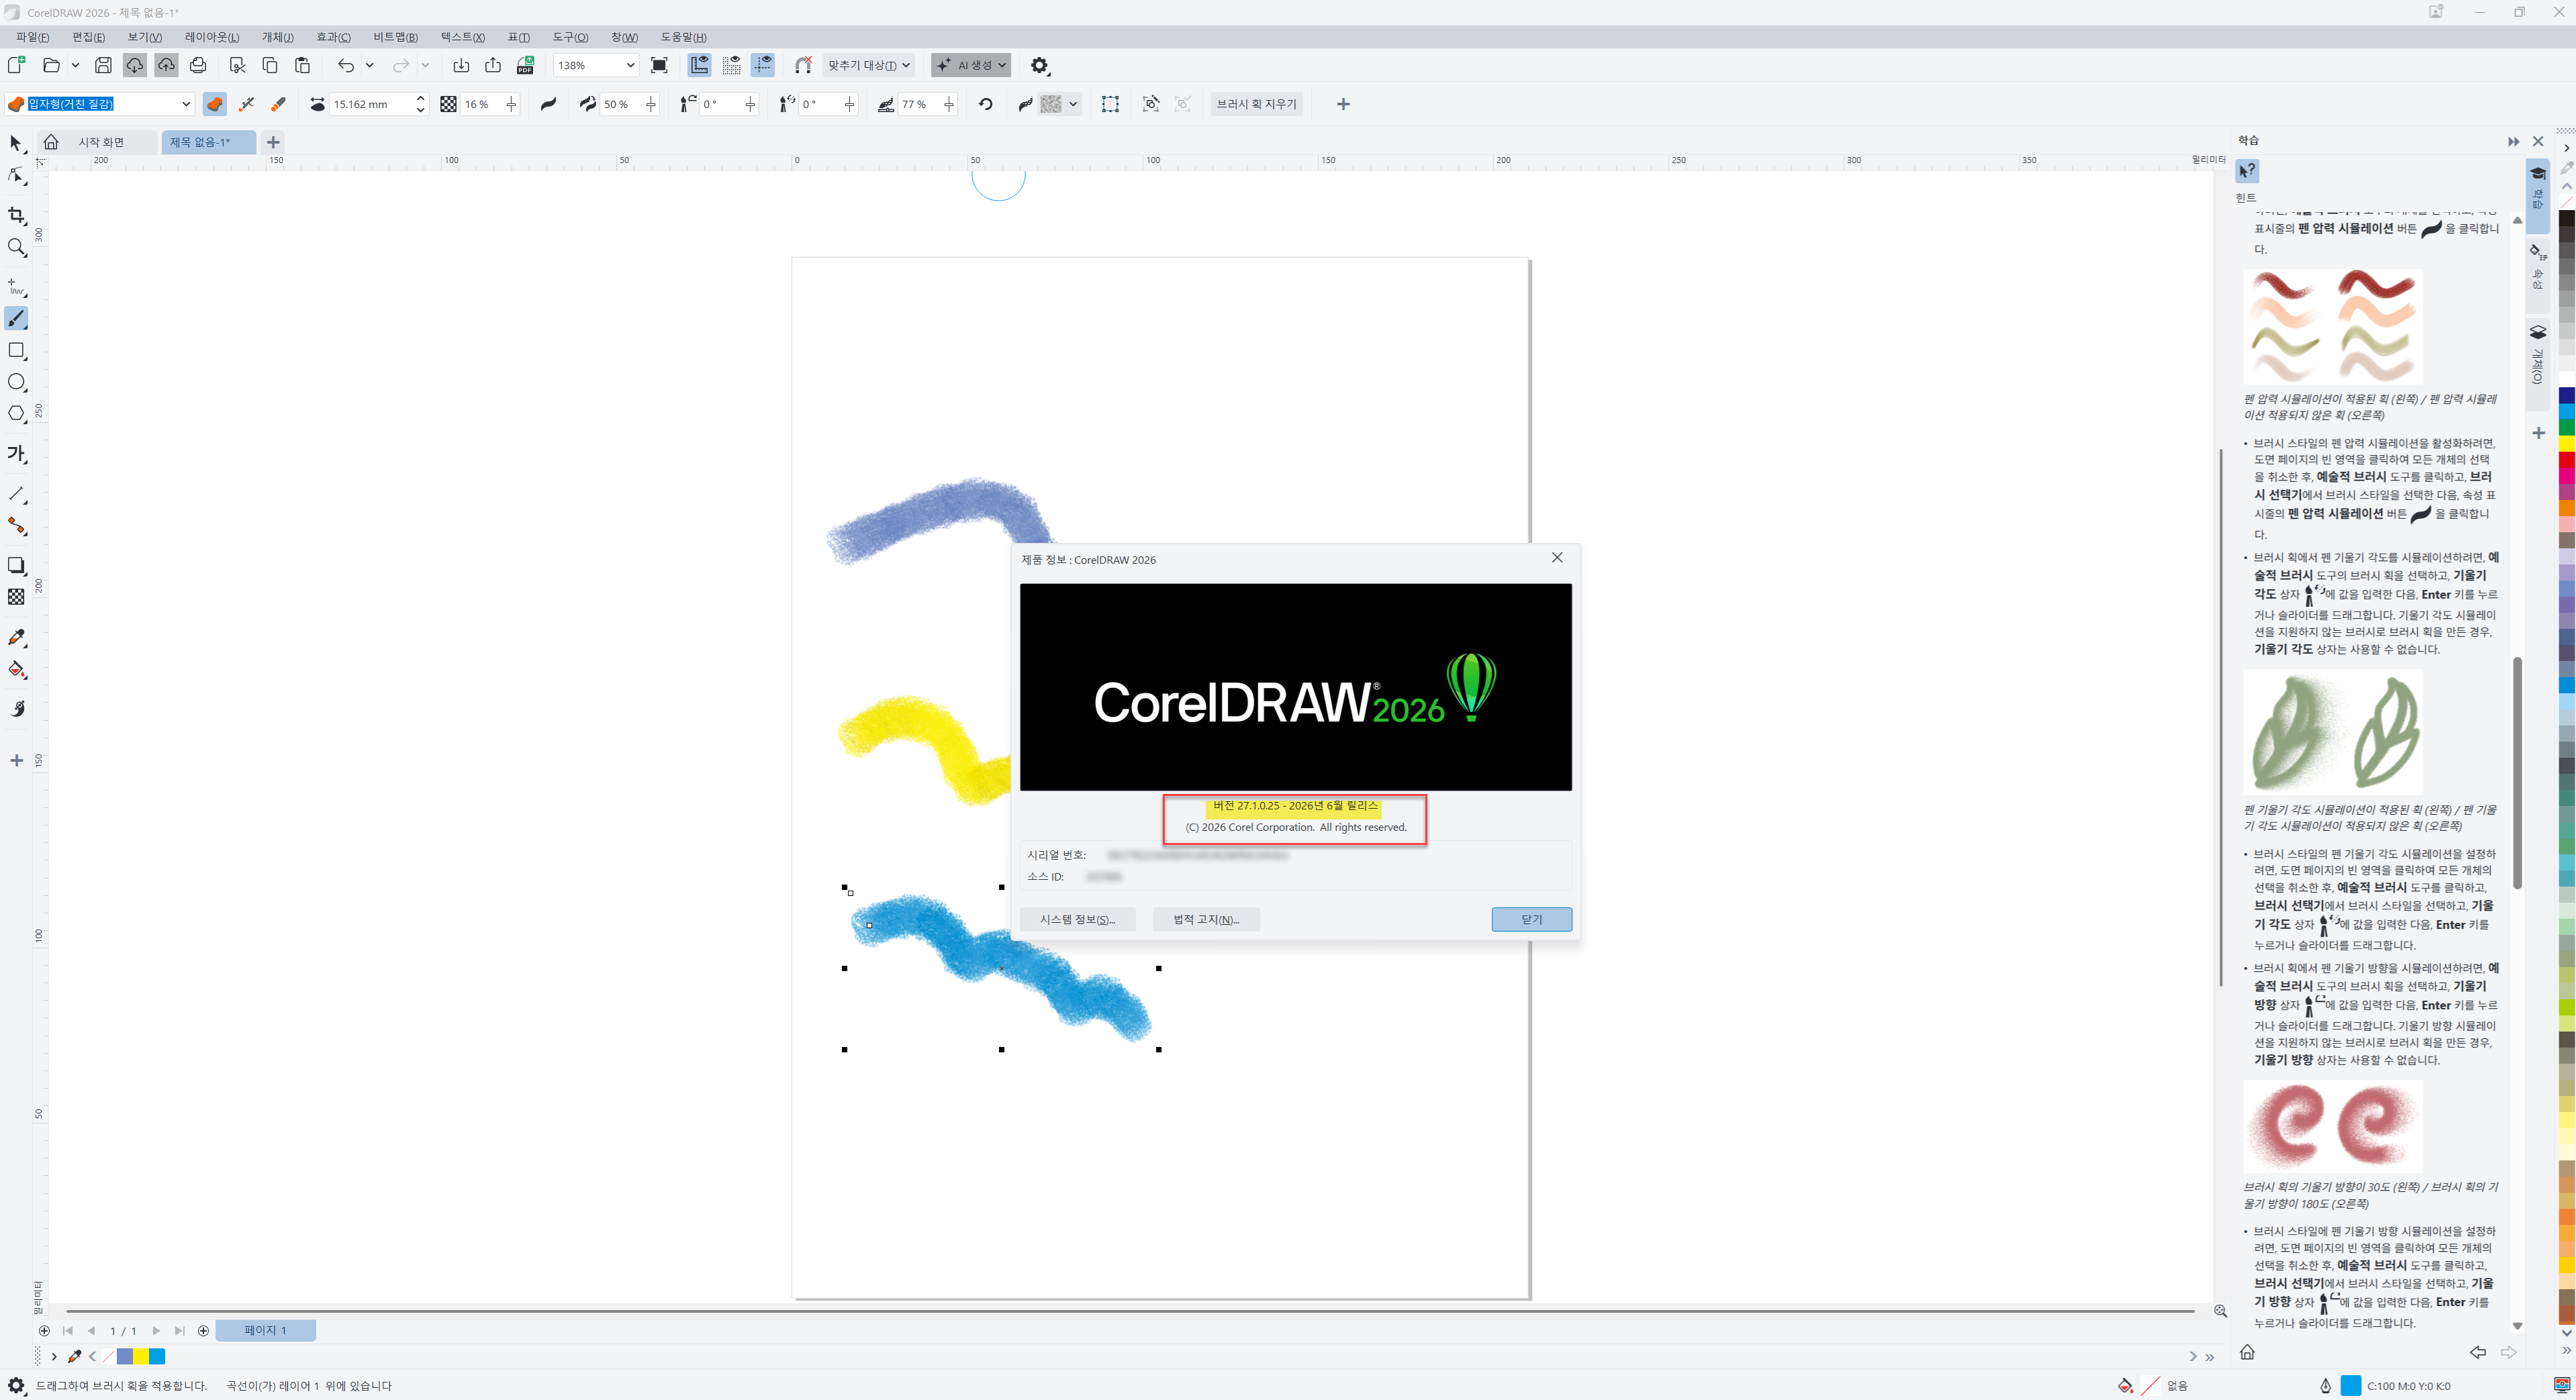Add a new document tab with plus
2576x1400 pixels.
[273, 142]
